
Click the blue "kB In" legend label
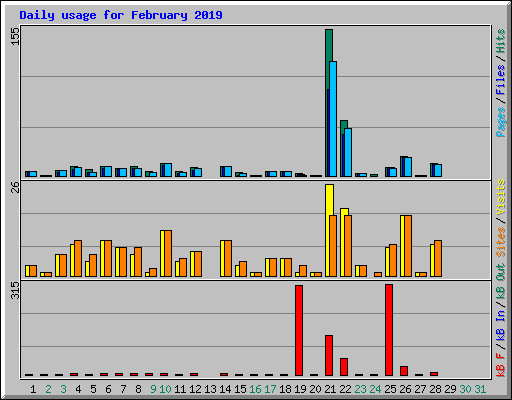pos(501,326)
